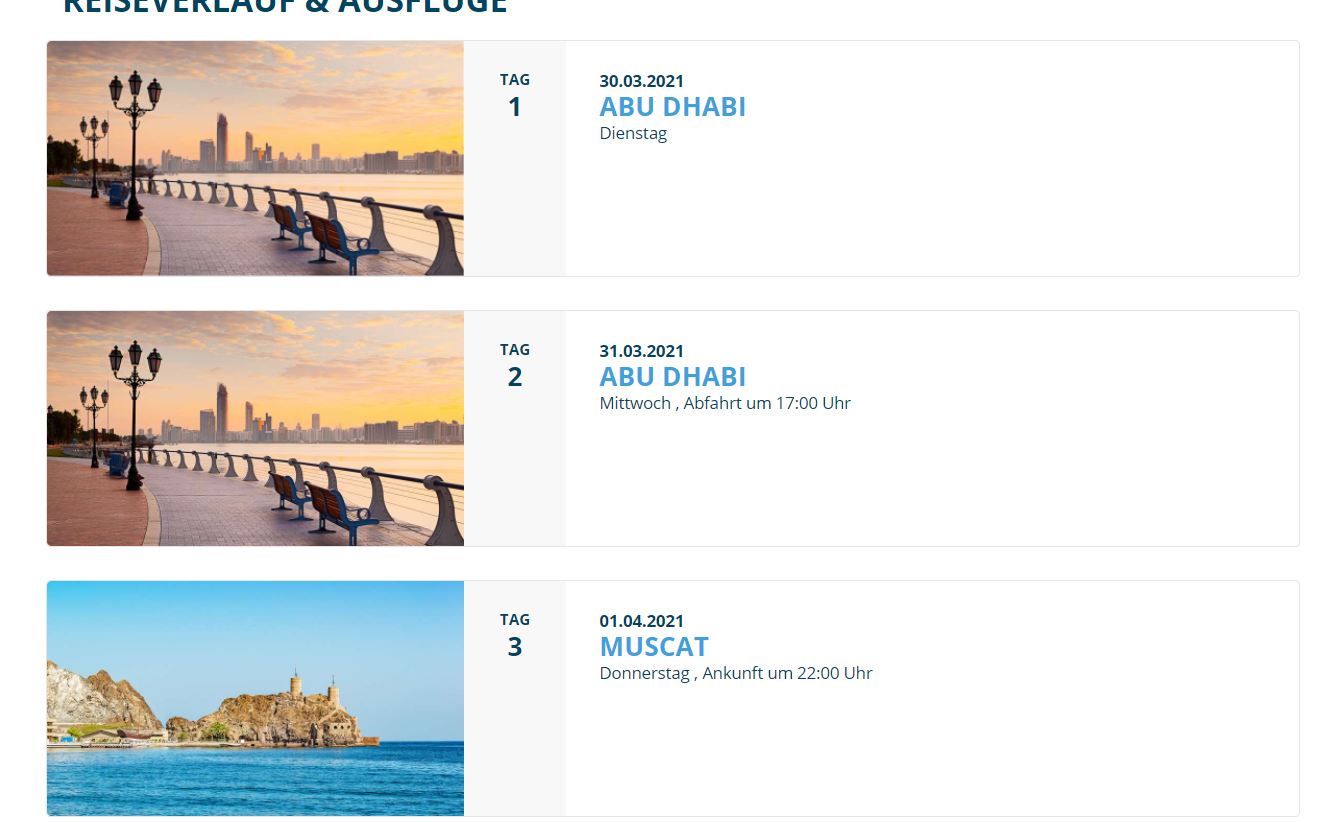
Task: Open the ABU DHABI link dated 31.03.2021
Action: (672, 377)
